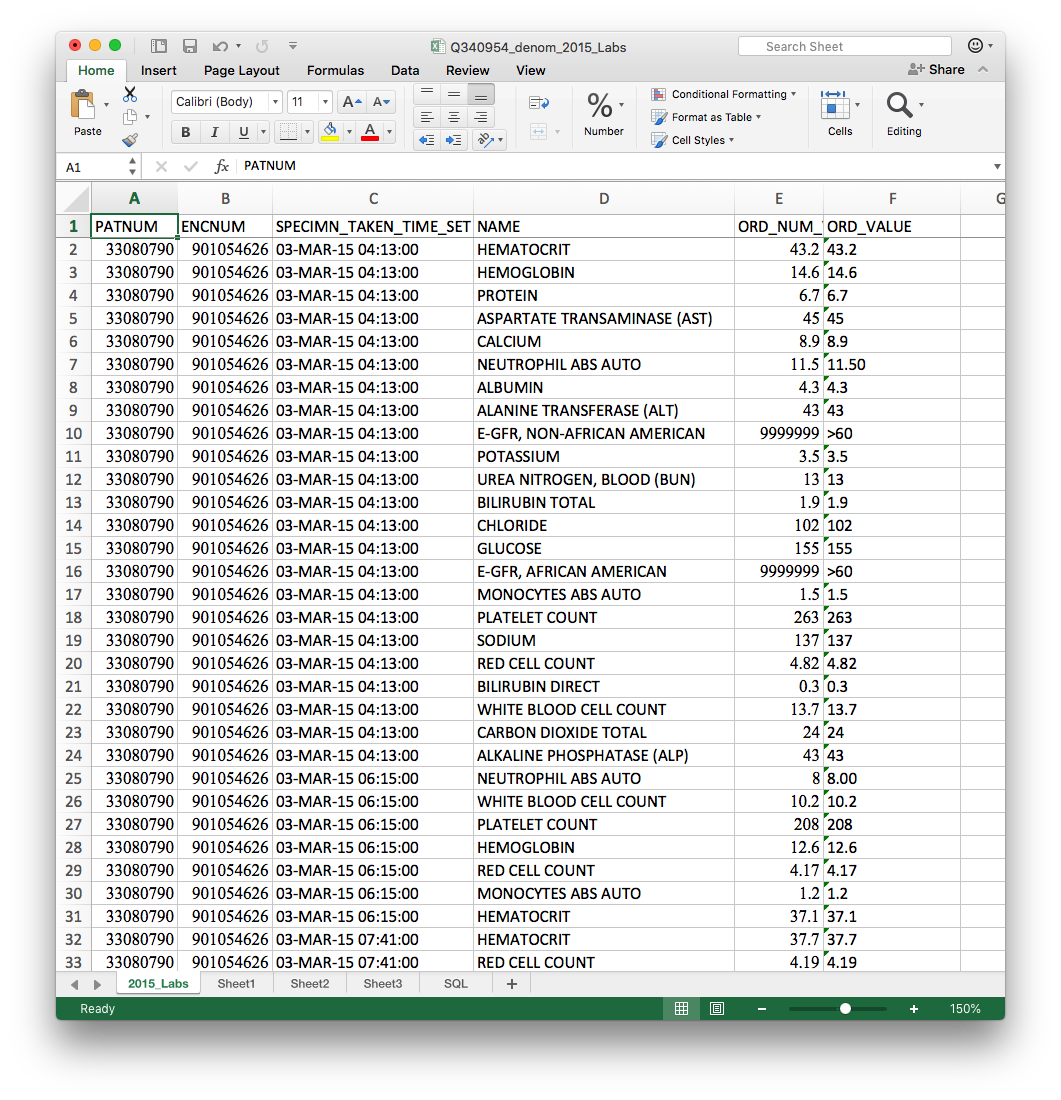Open the Page Layout ribbon tab

(241, 70)
